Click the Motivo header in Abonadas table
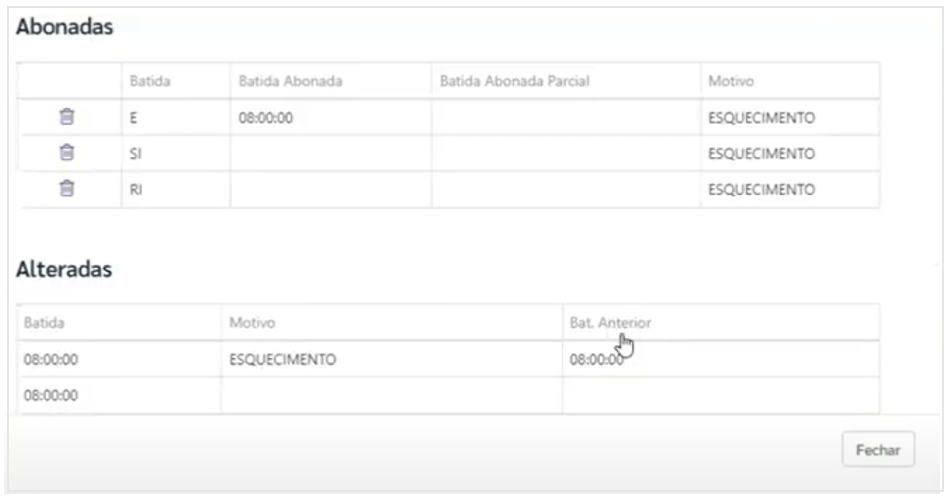The width and height of the screenshot is (949, 499). tap(731, 81)
